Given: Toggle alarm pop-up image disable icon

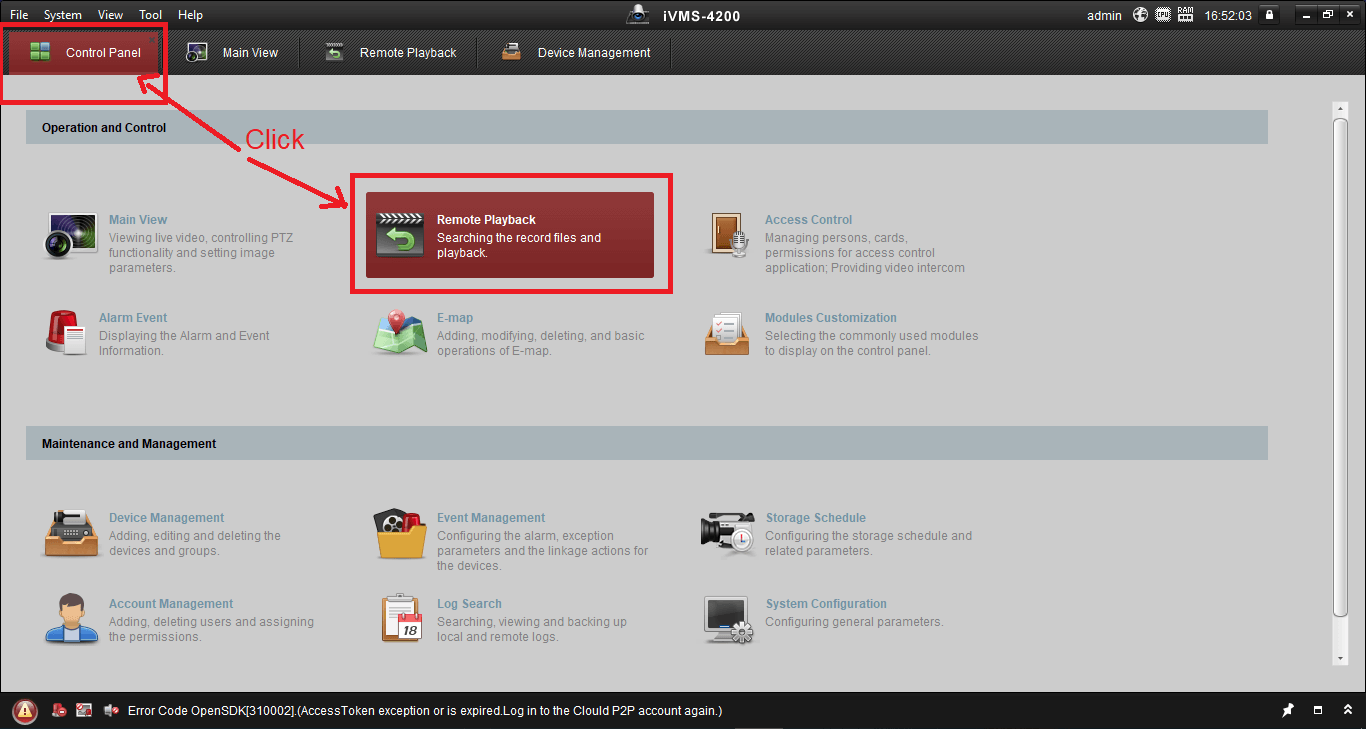Looking at the screenshot, I should [x=85, y=711].
